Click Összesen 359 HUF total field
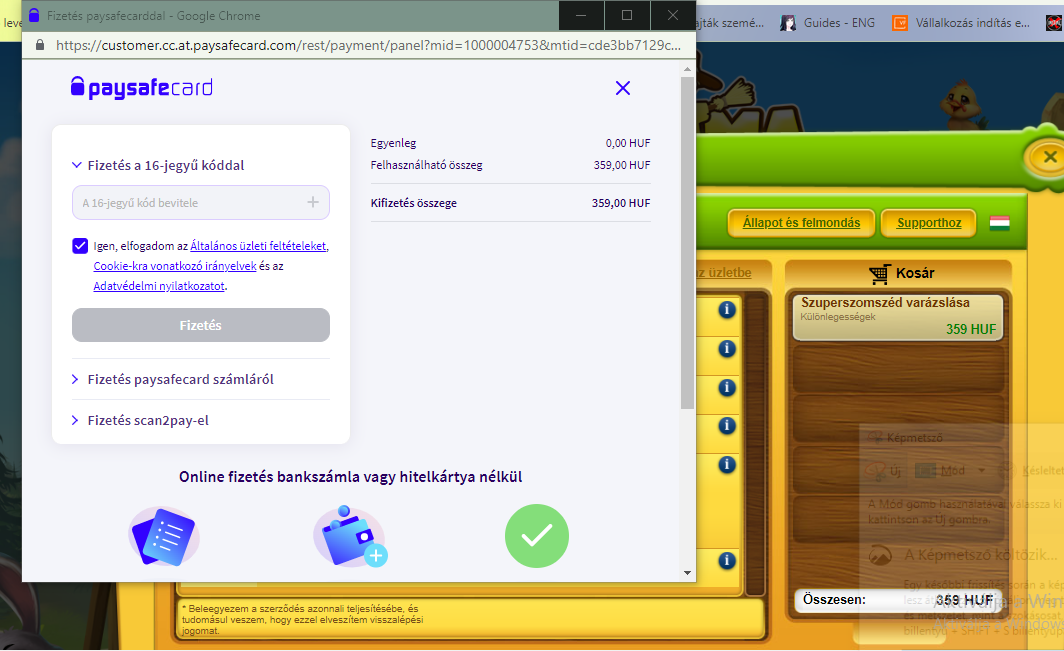Viewport: 1064px width, 651px height. tap(898, 600)
